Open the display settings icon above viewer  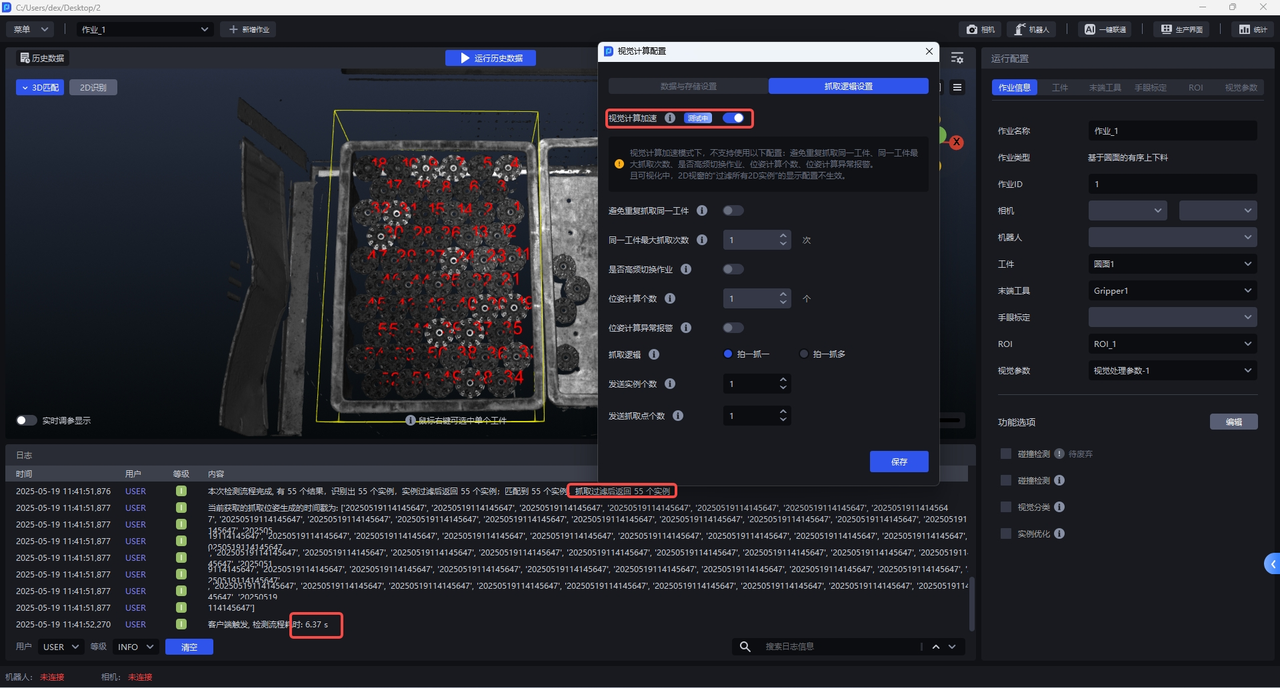tap(957, 58)
